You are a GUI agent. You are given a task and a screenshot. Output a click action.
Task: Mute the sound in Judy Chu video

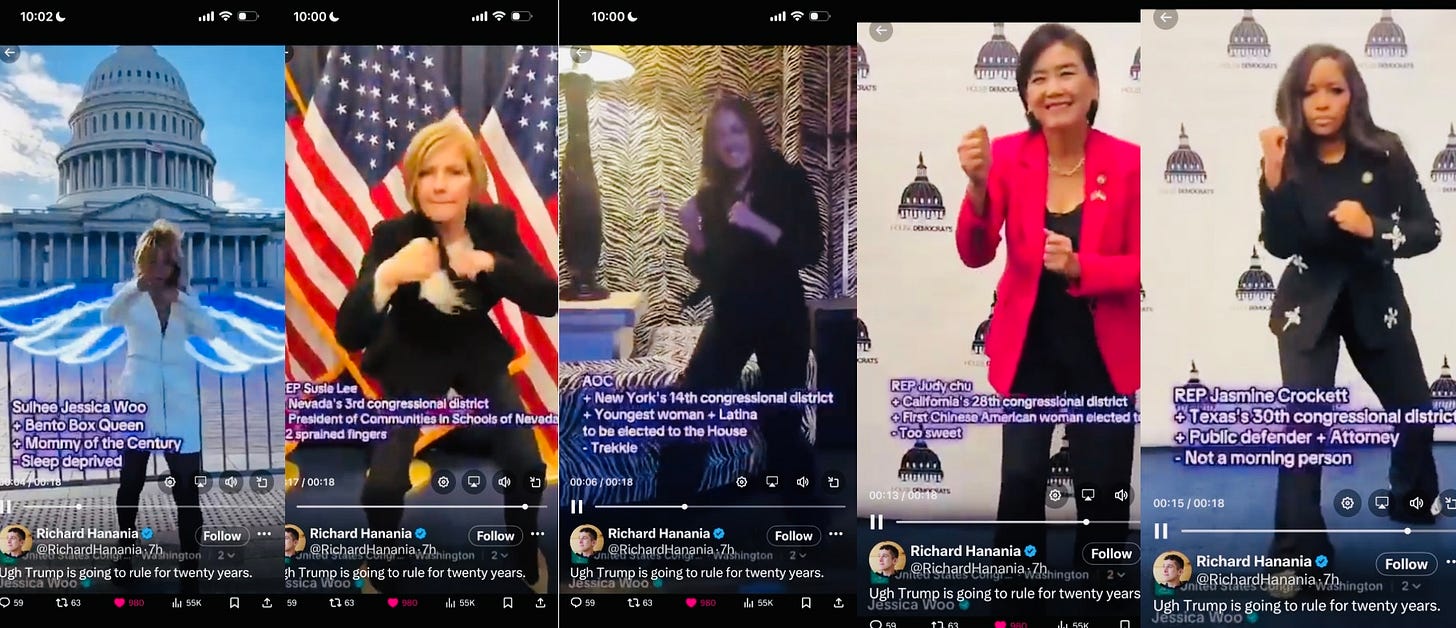tap(1120, 495)
